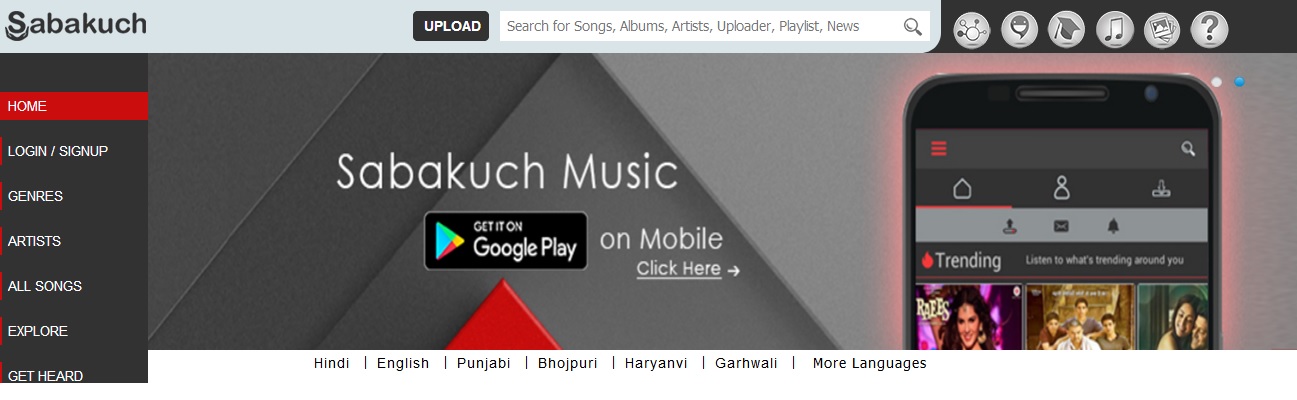Click the UPLOAD button
This screenshot has height=400, width=1297.
(x=451, y=26)
